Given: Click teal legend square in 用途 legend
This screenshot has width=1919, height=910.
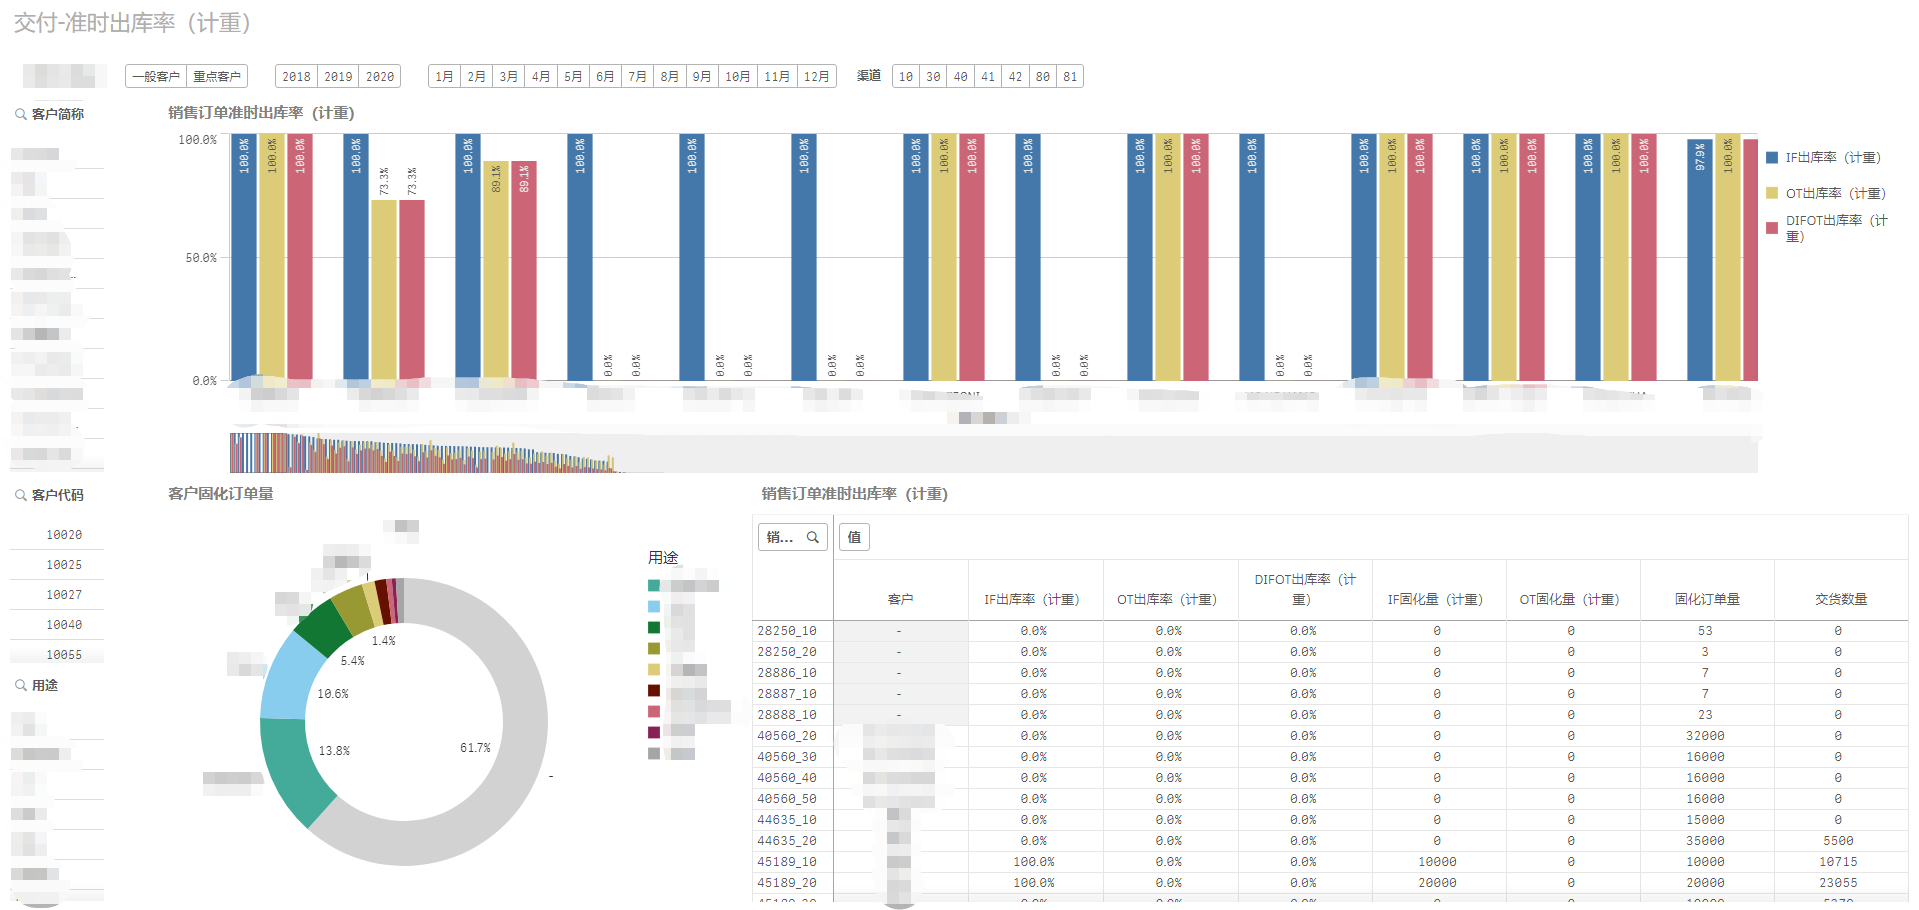Looking at the screenshot, I should [x=654, y=585].
